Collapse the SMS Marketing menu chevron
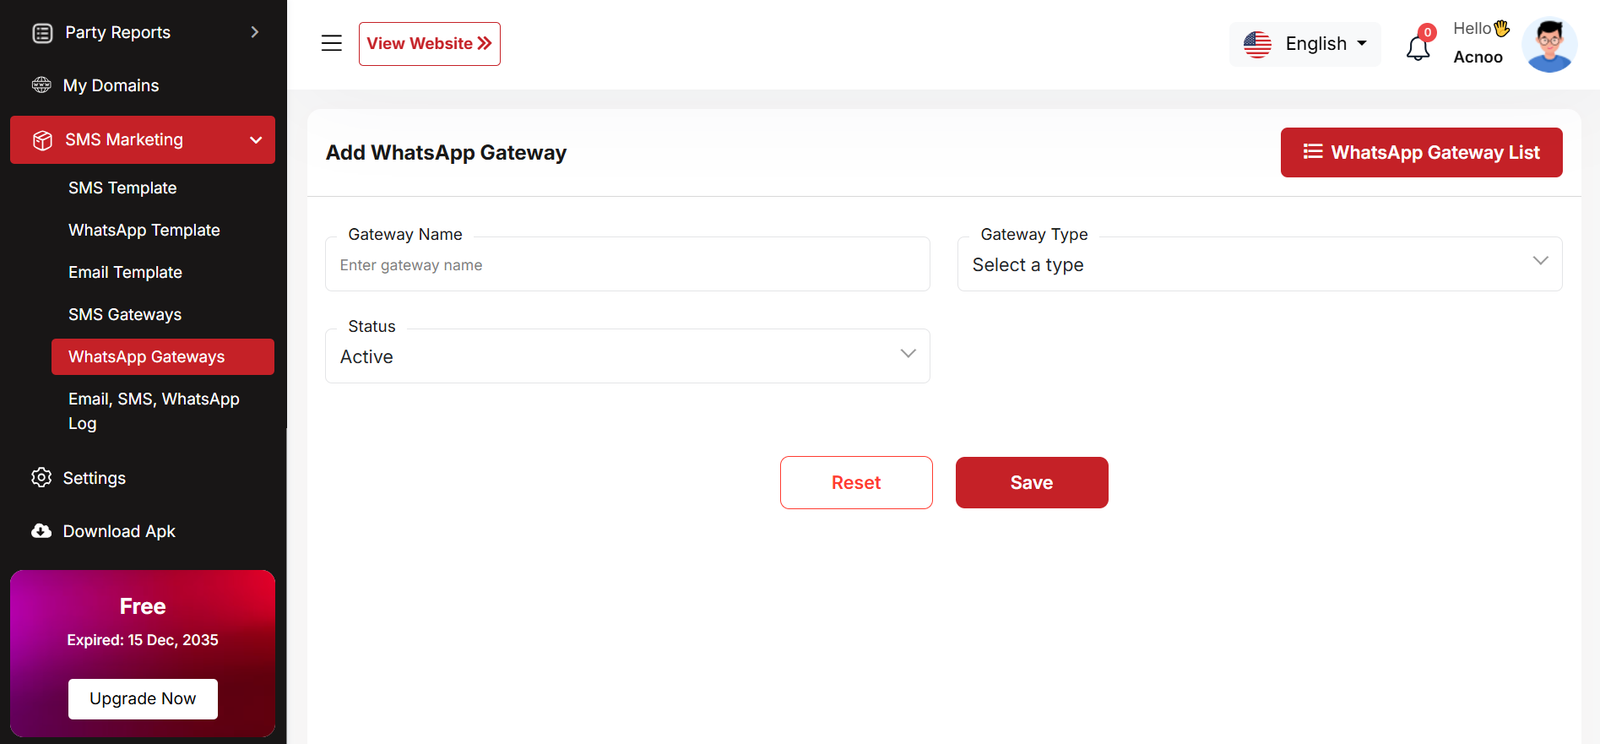This screenshot has width=1600, height=744. 256,140
